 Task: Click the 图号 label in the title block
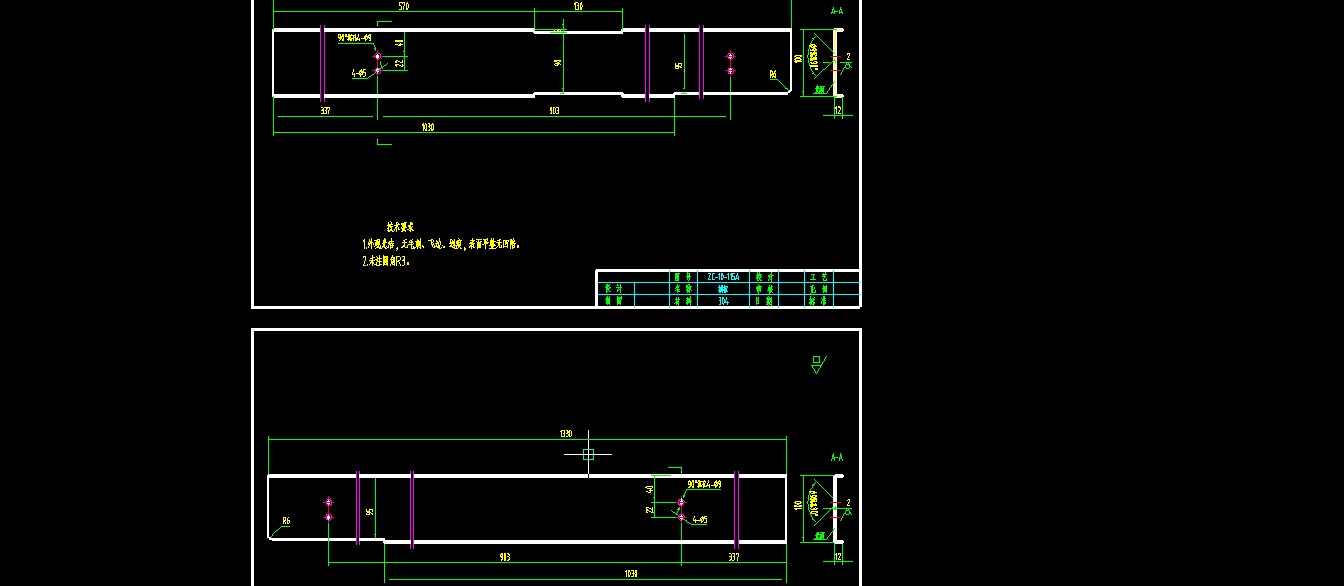click(682, 277)
